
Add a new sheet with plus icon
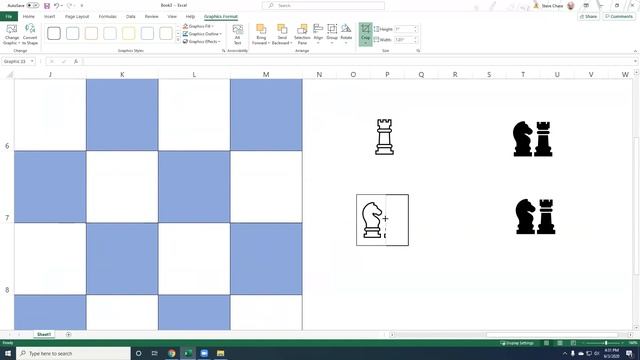click(x=68, y=334)
